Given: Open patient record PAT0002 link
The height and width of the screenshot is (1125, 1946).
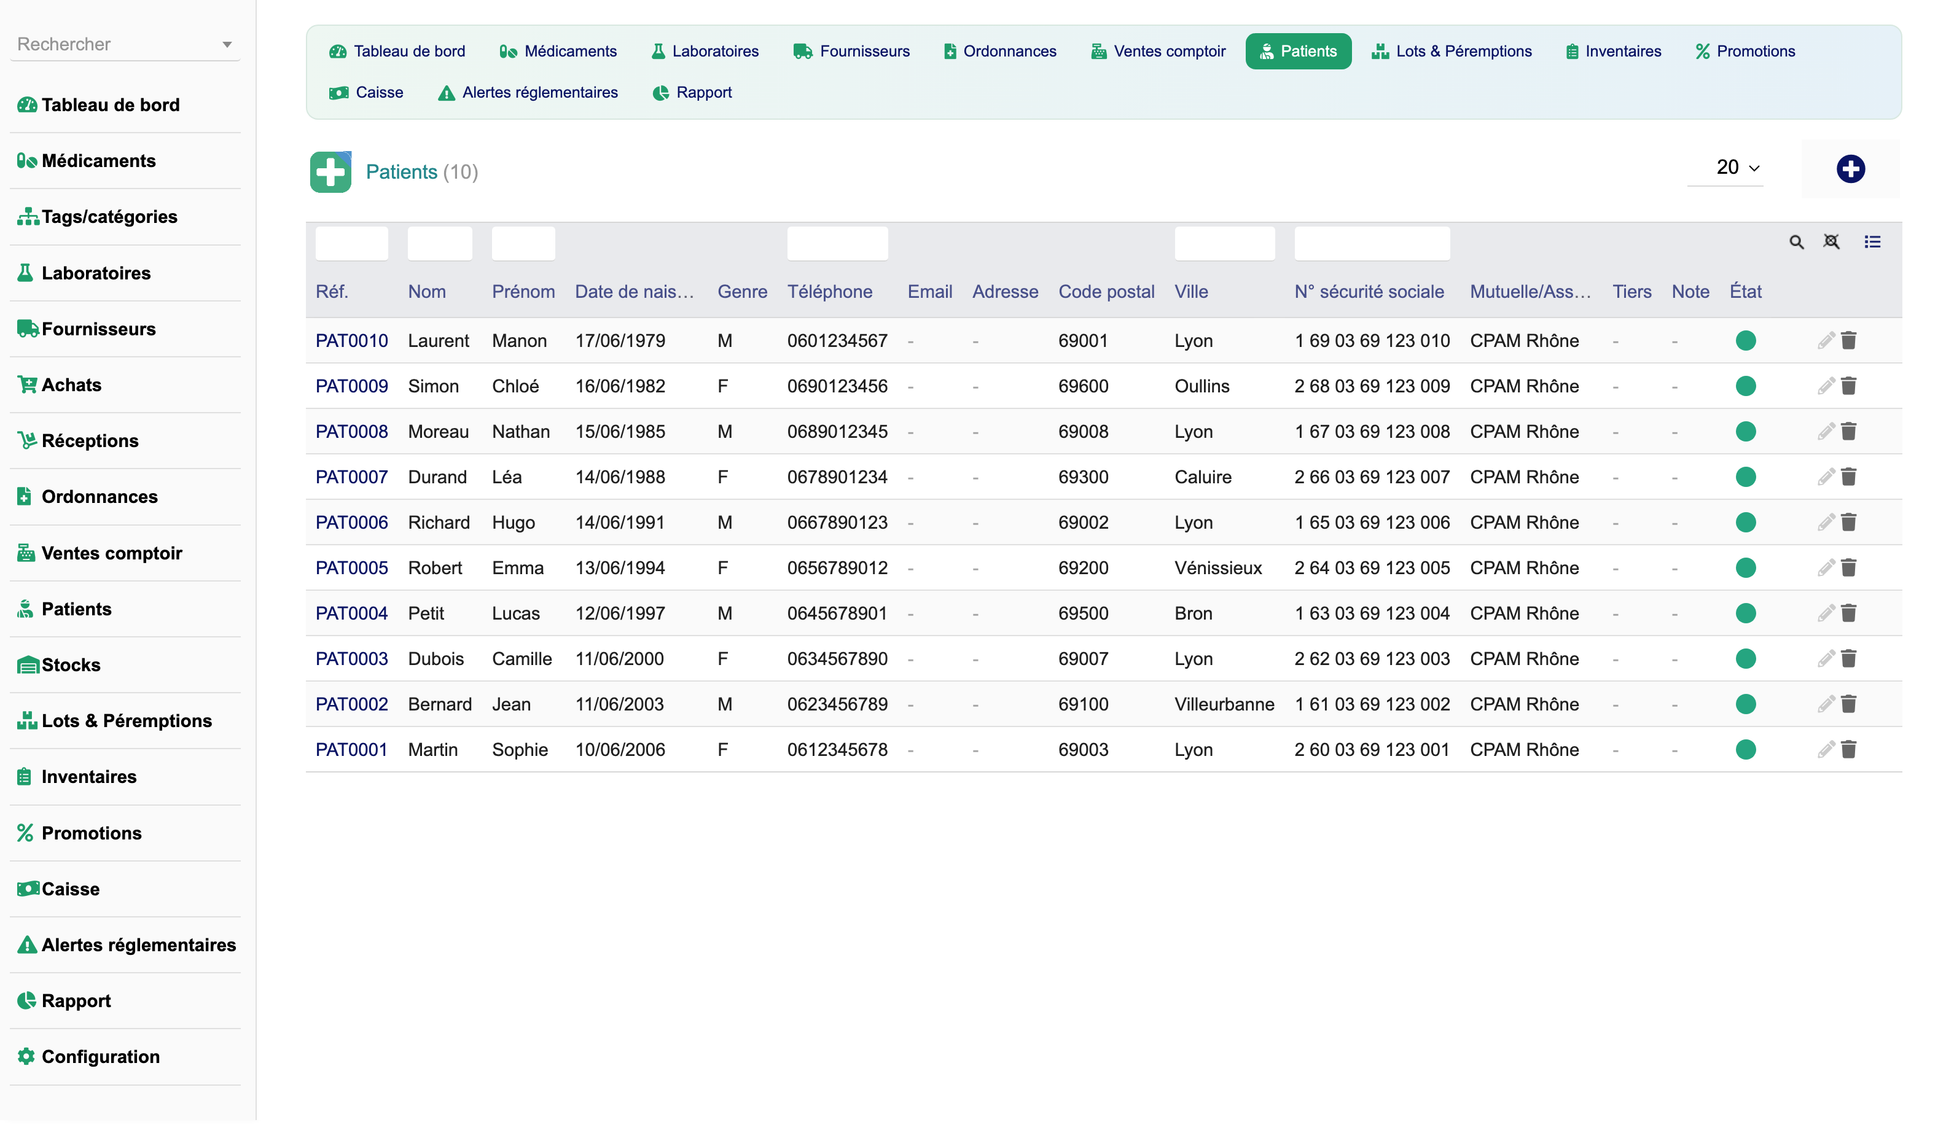Looking at the screenshot, I should (x=352, y=705).
